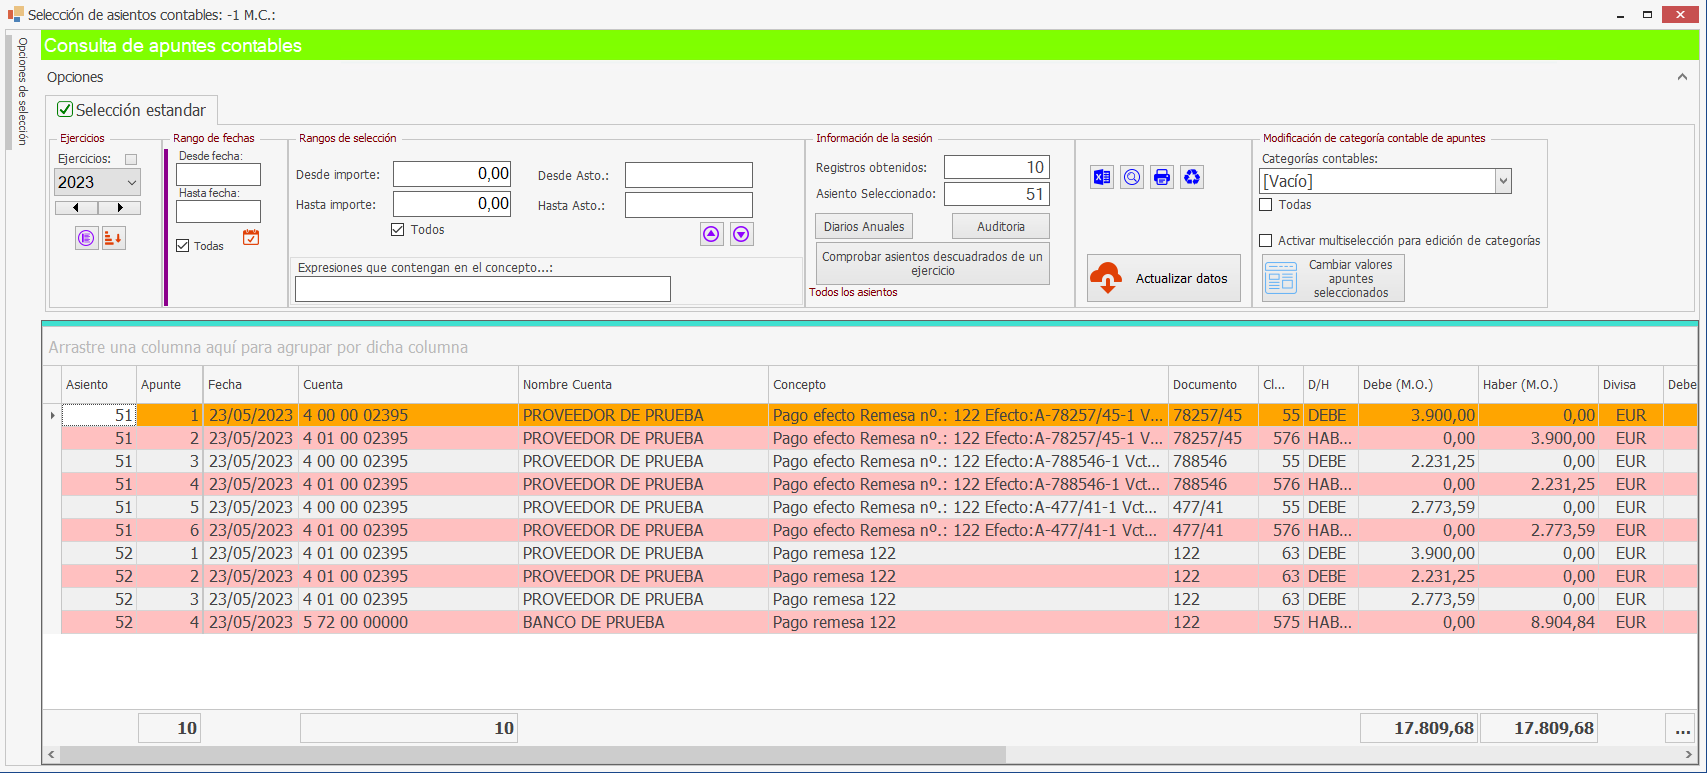Viewport: 1707px width, 773px height.
Task: Print the accounting entries list
Action: [1161, 178]
